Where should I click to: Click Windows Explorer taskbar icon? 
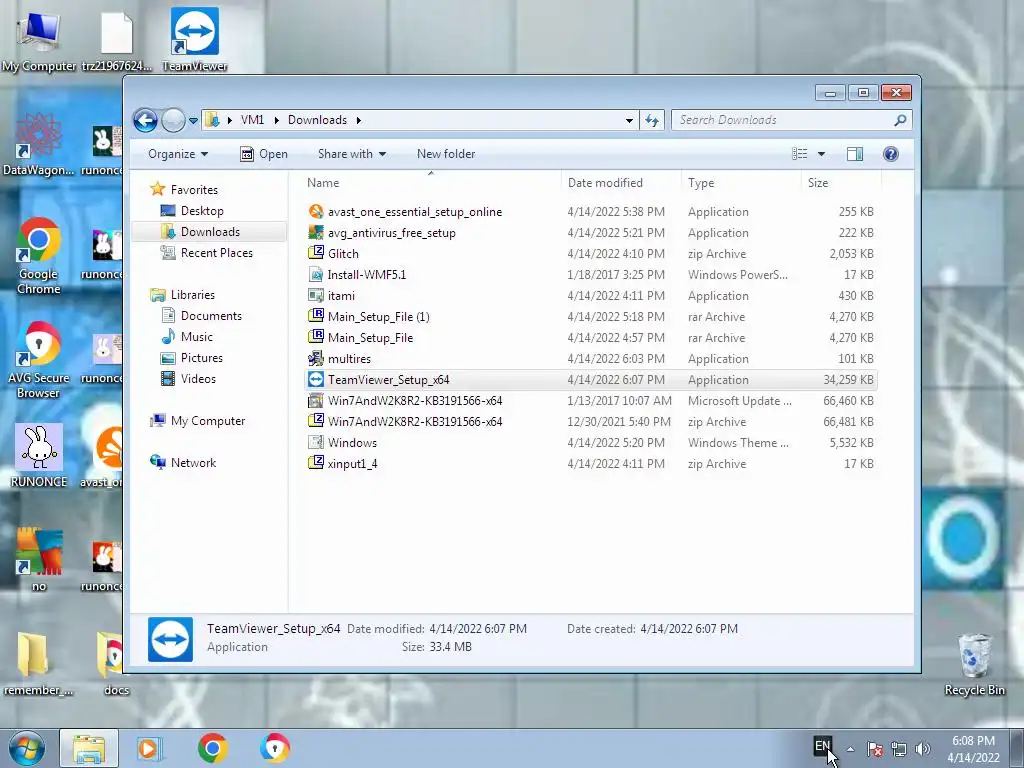click(89, 748)
